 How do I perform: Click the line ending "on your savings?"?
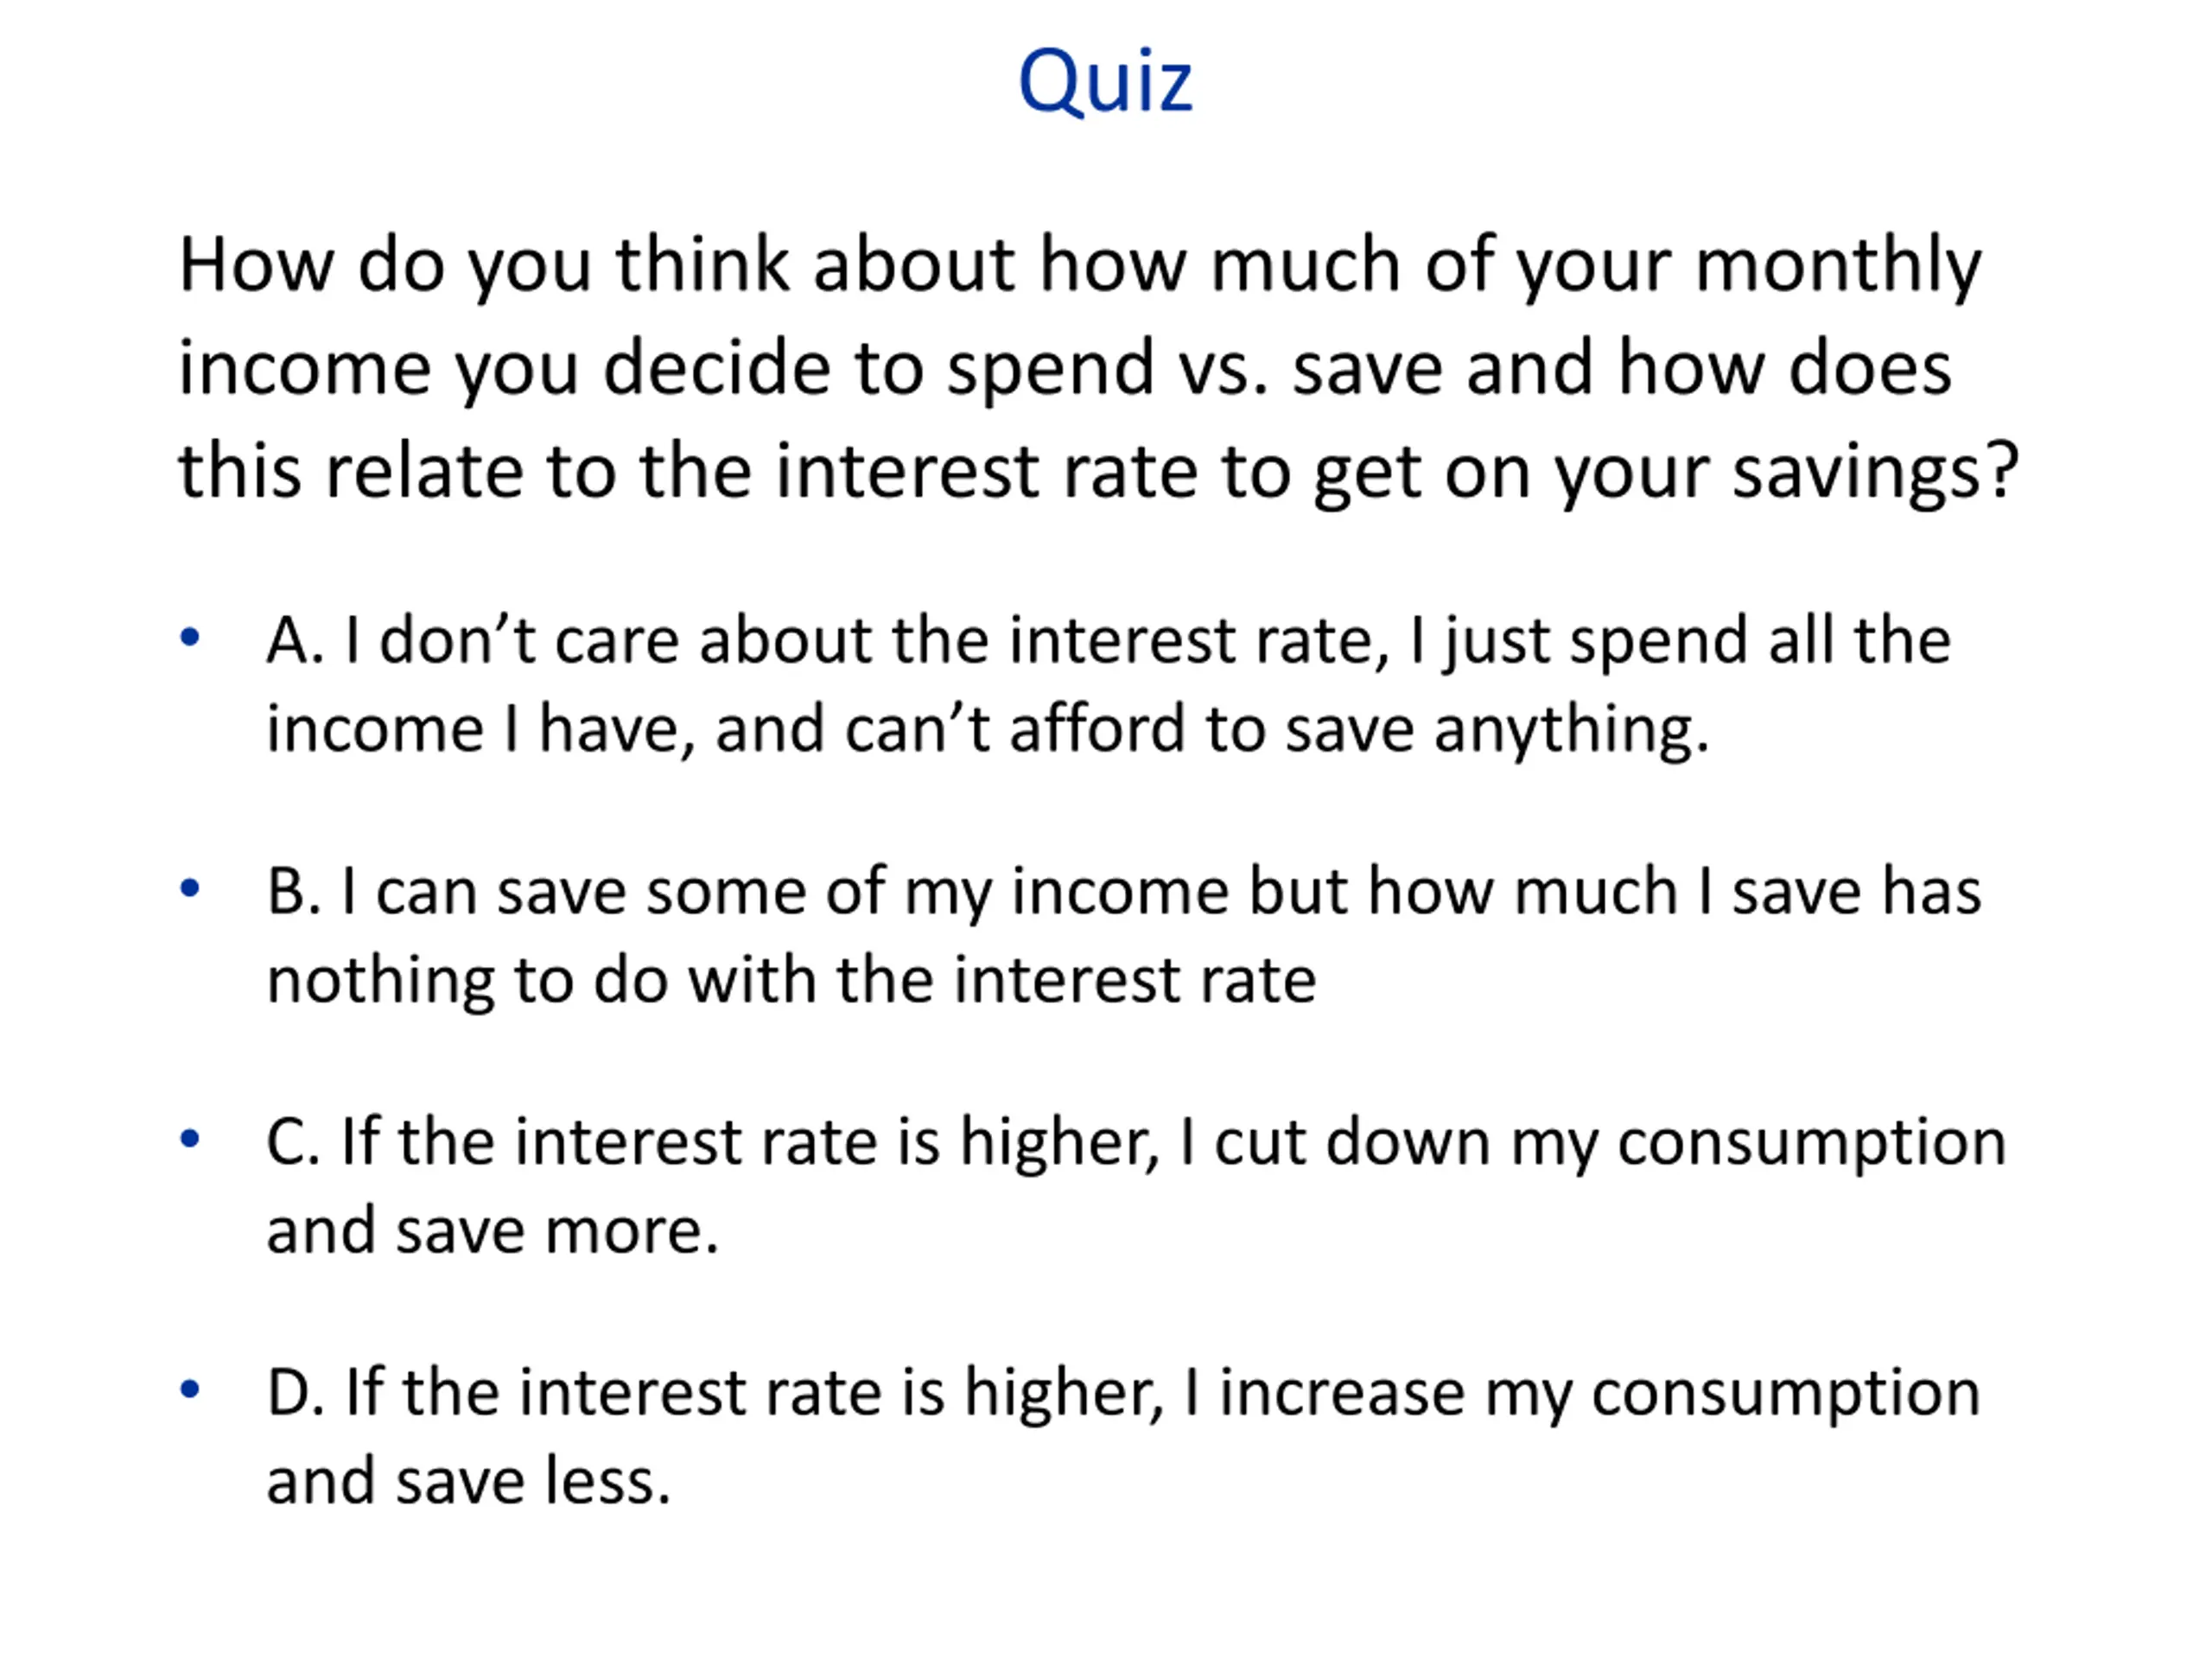pyautogui.click(x=1099, y=473)
